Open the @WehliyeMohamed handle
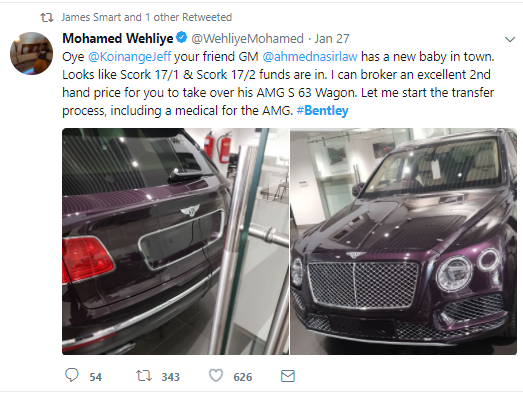Image resolution: width=523 pixels, height=395 pixels. (x=247, y=39)
